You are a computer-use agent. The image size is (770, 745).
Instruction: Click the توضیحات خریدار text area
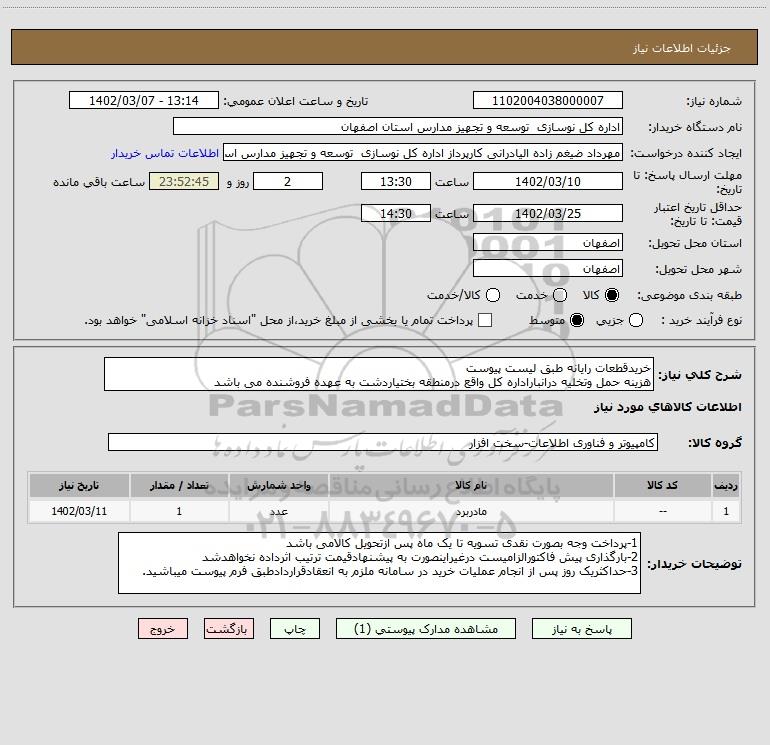tap(379, 563)
